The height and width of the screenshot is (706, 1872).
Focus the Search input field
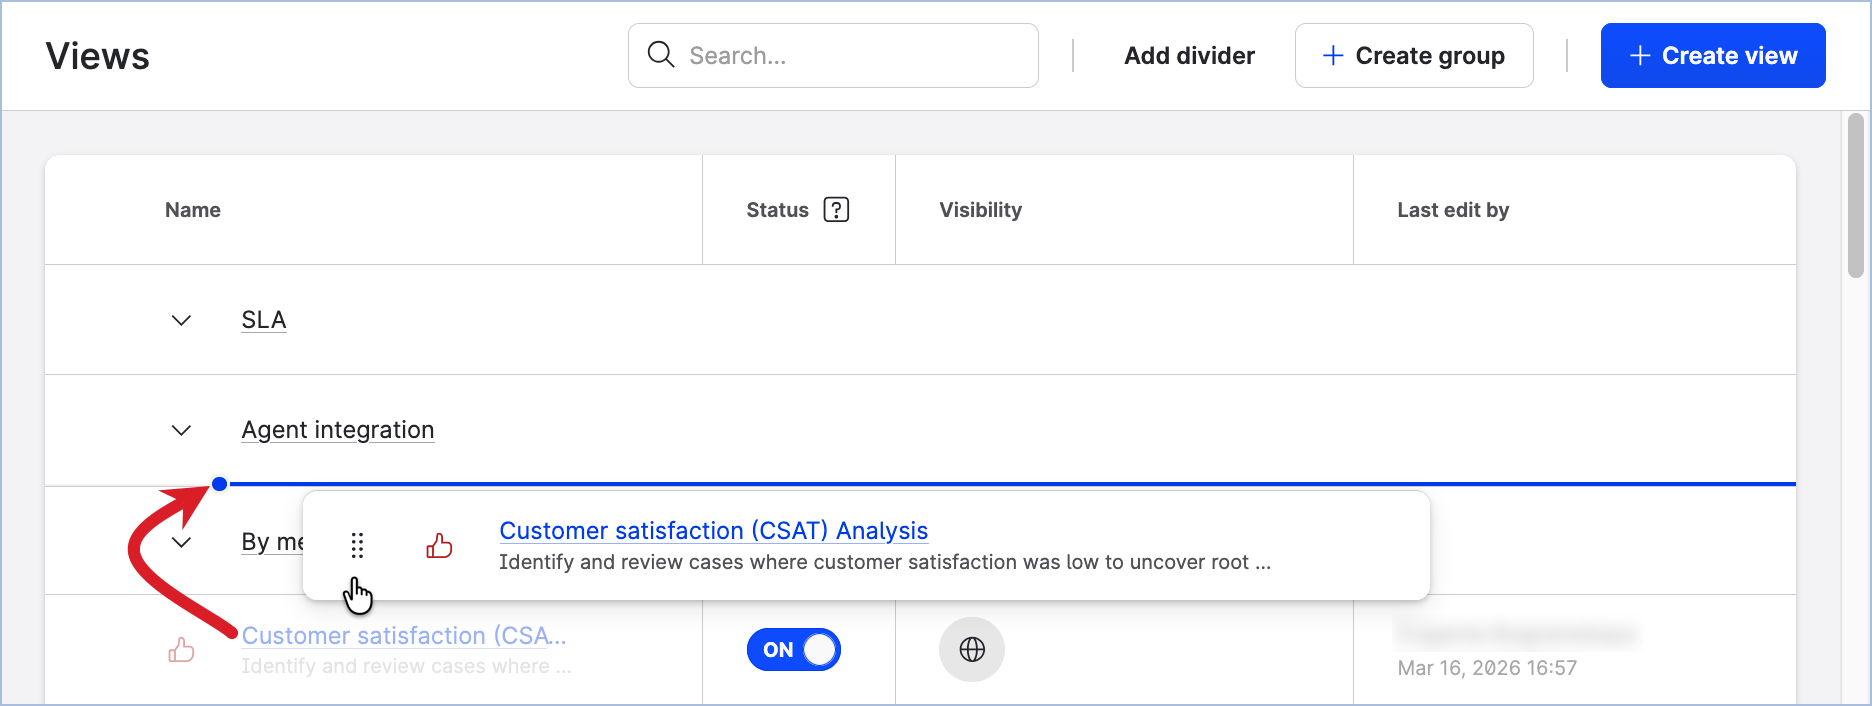pos(850,56)
